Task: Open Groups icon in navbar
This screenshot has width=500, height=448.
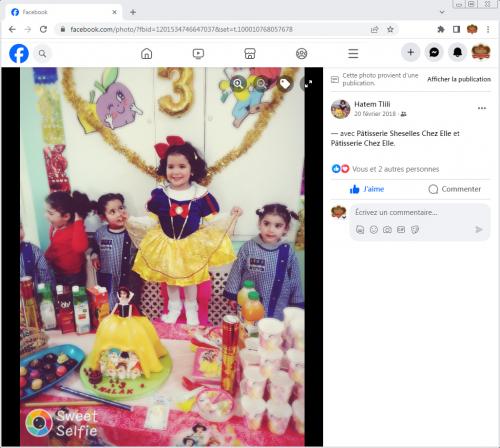Action: pyautogui.click(x=302, y=53)
